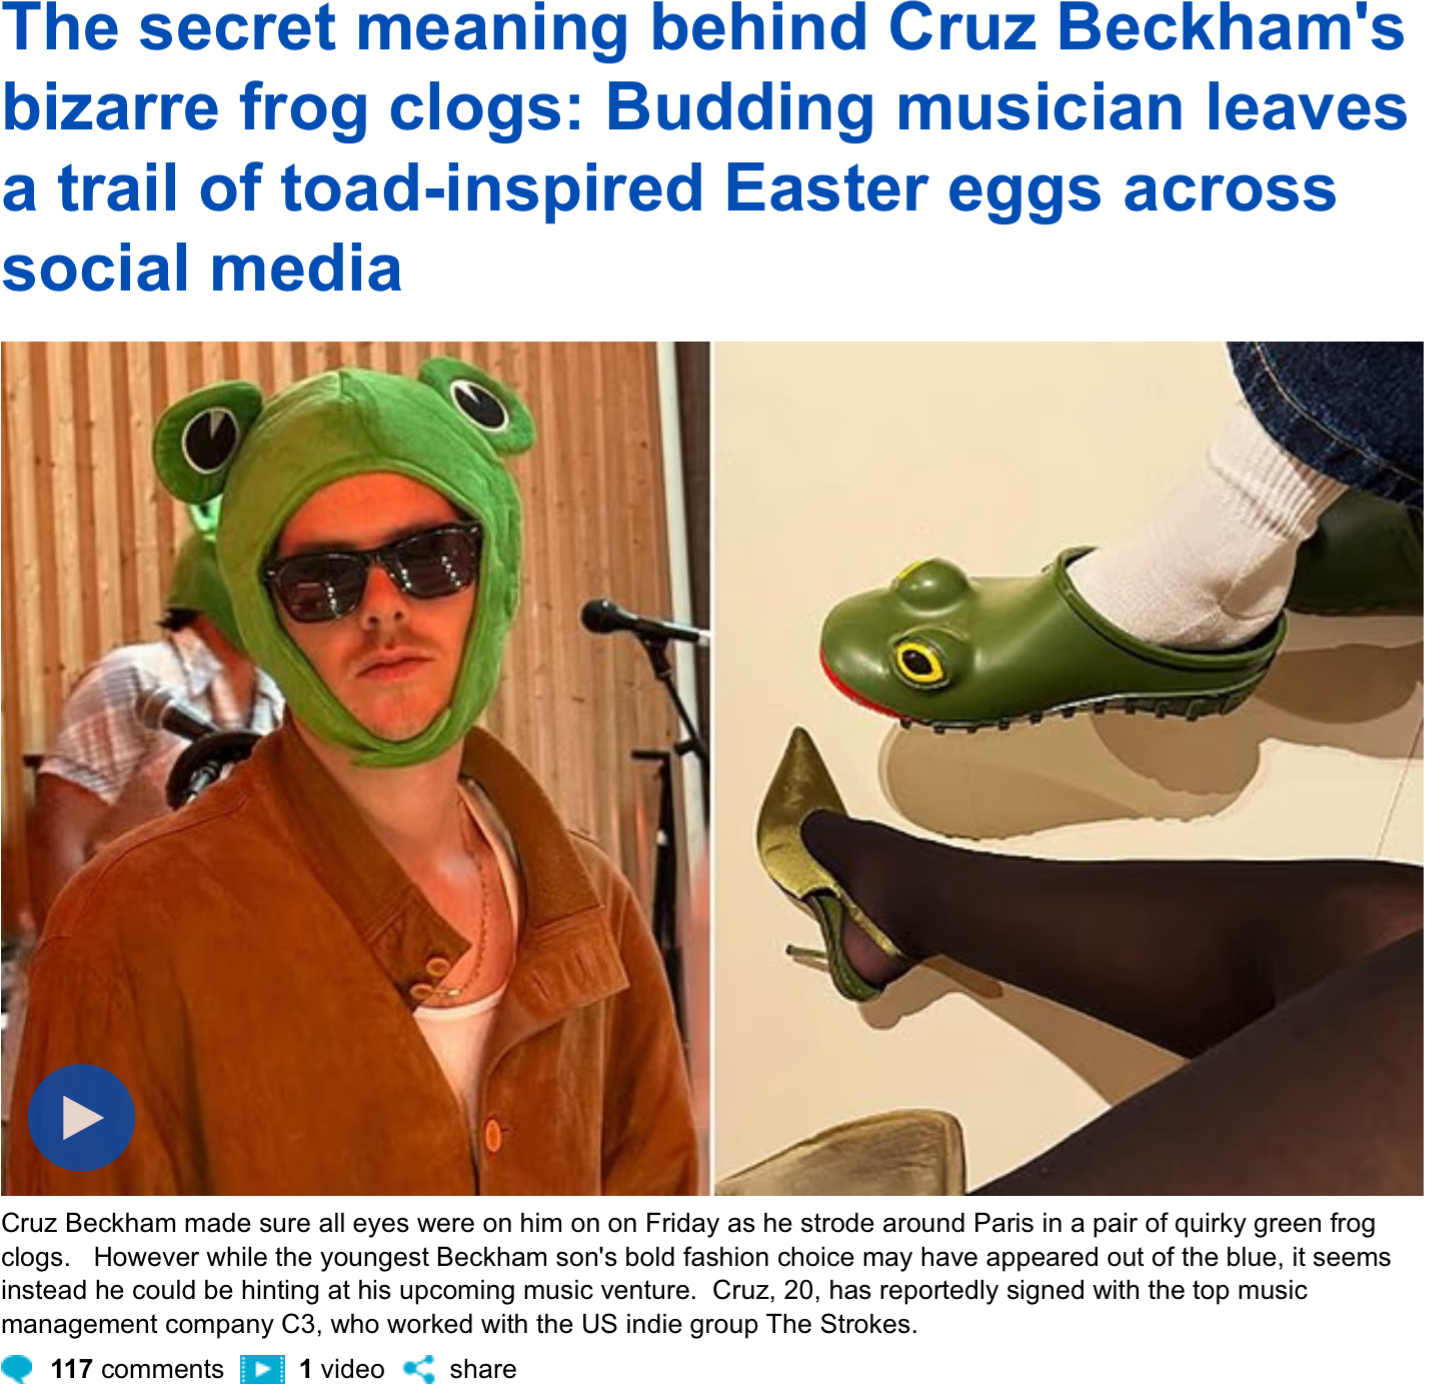Click the share network icon

[419, 1369]
